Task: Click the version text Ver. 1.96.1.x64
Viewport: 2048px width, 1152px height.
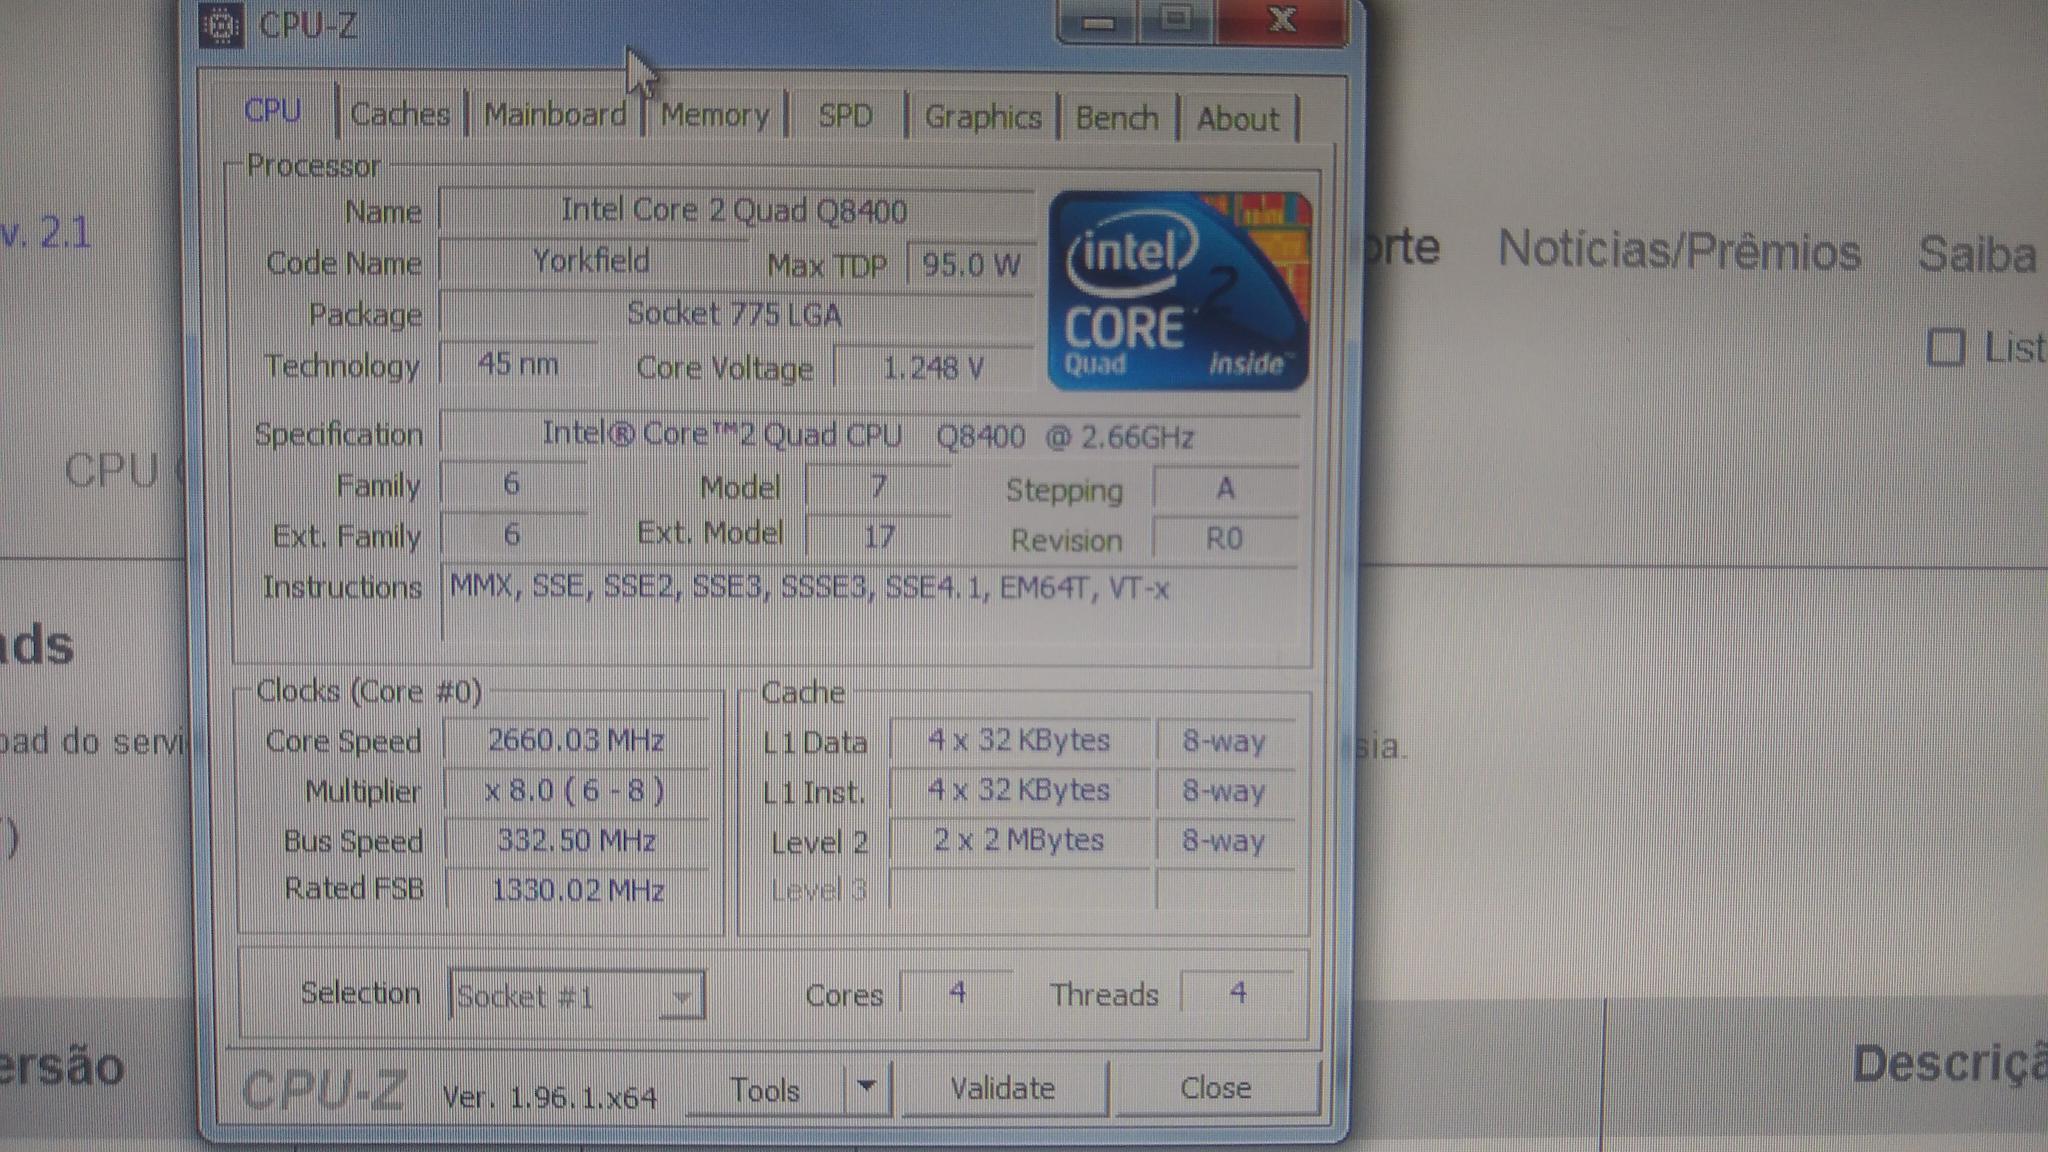Action: tap(550, 1097)
